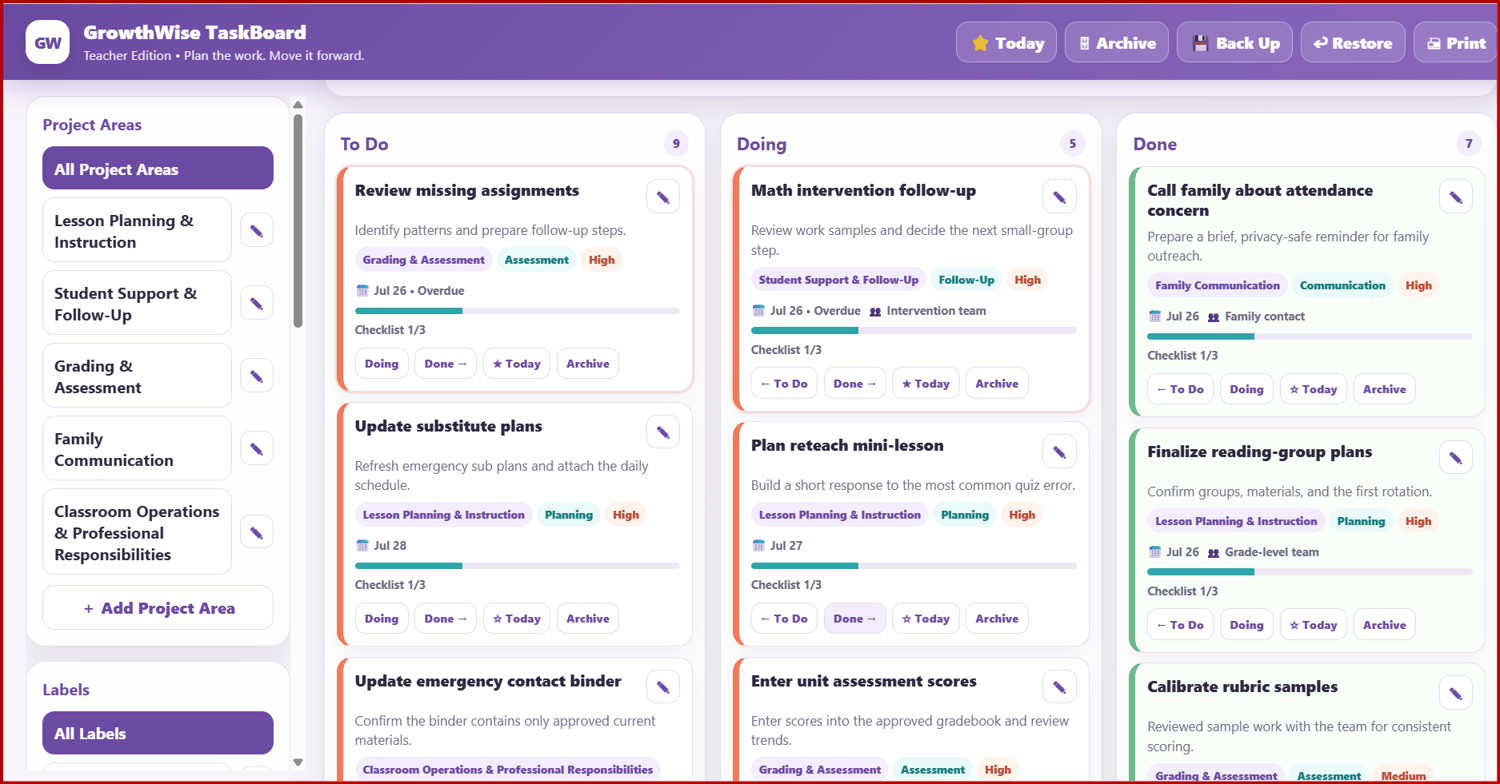Open the Archive from the header
The image size is (1500, 784).
pos(1116,43)
